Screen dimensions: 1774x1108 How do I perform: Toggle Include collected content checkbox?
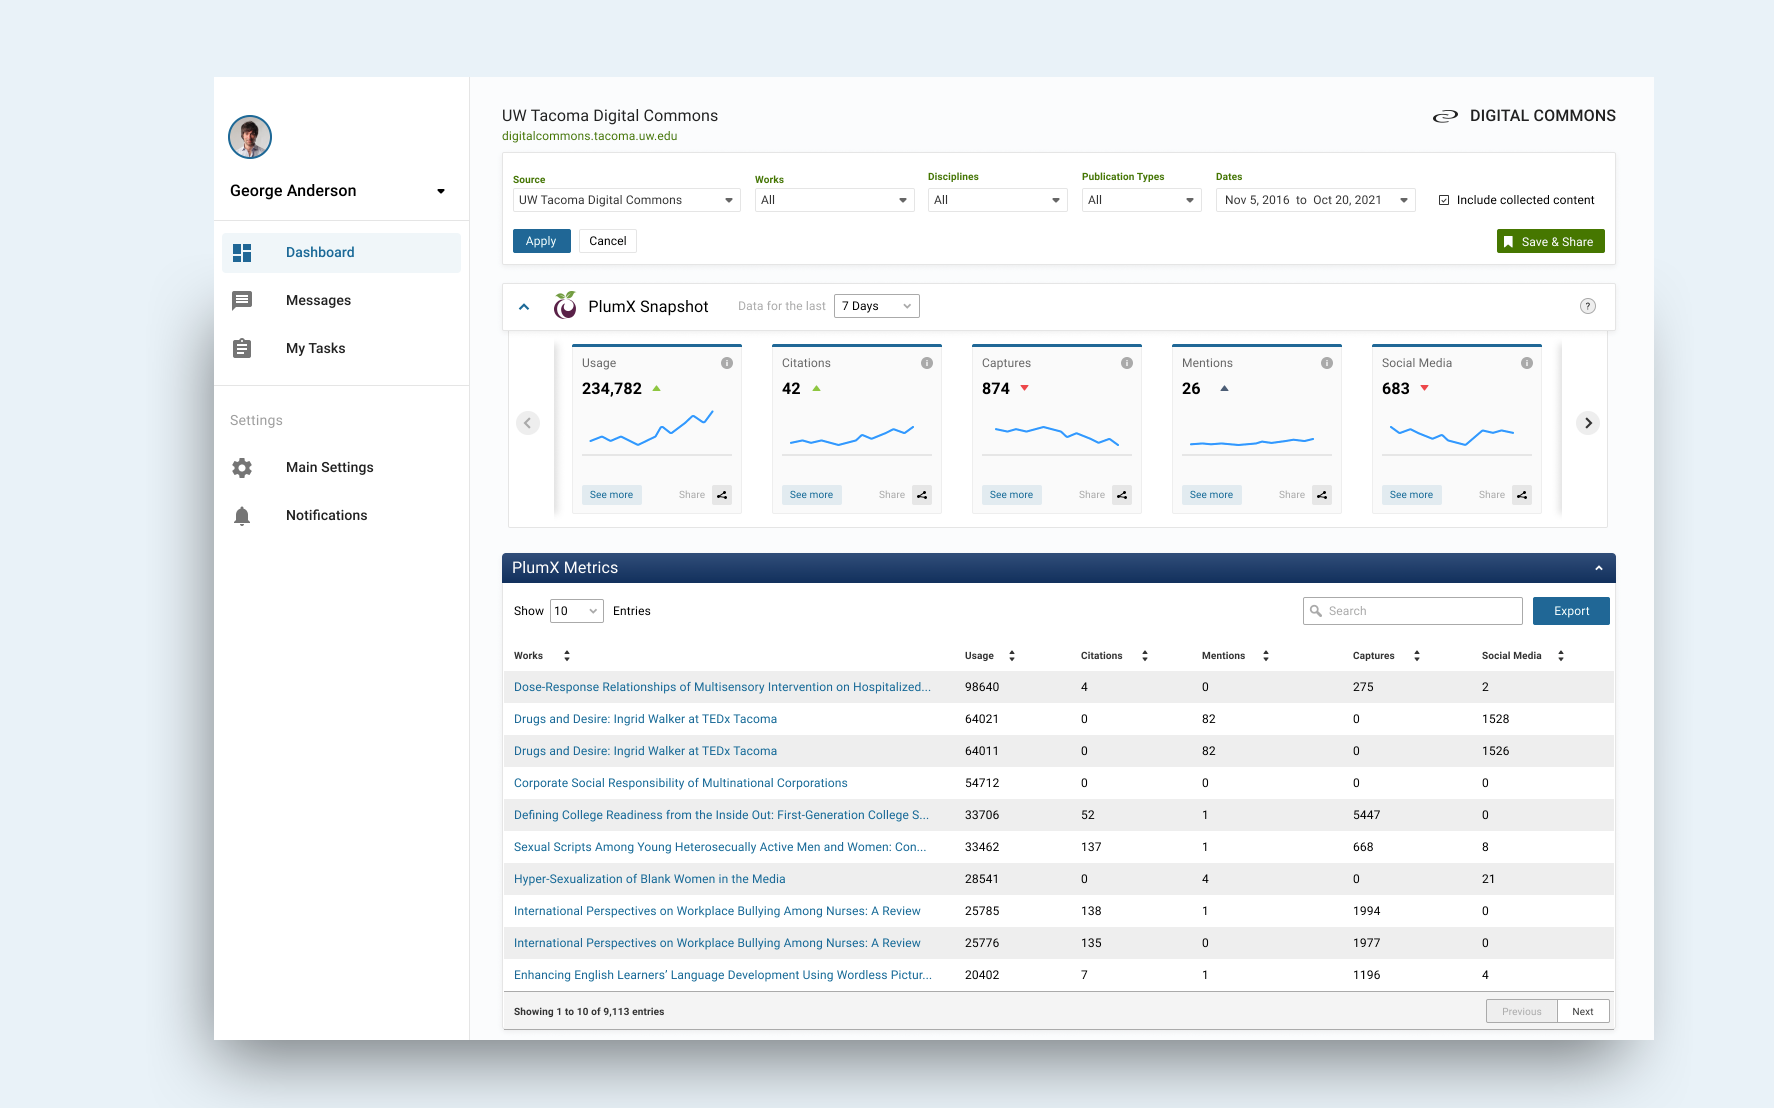1444,200
